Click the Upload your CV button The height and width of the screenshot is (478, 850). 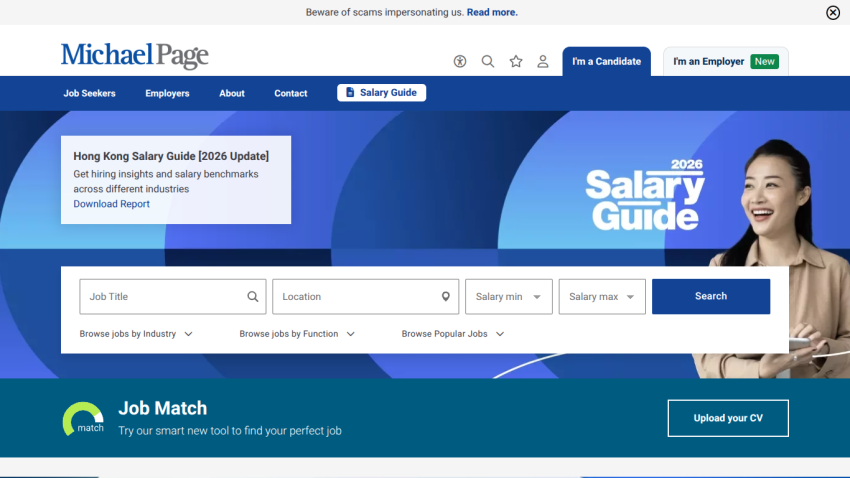coord(728,418)
